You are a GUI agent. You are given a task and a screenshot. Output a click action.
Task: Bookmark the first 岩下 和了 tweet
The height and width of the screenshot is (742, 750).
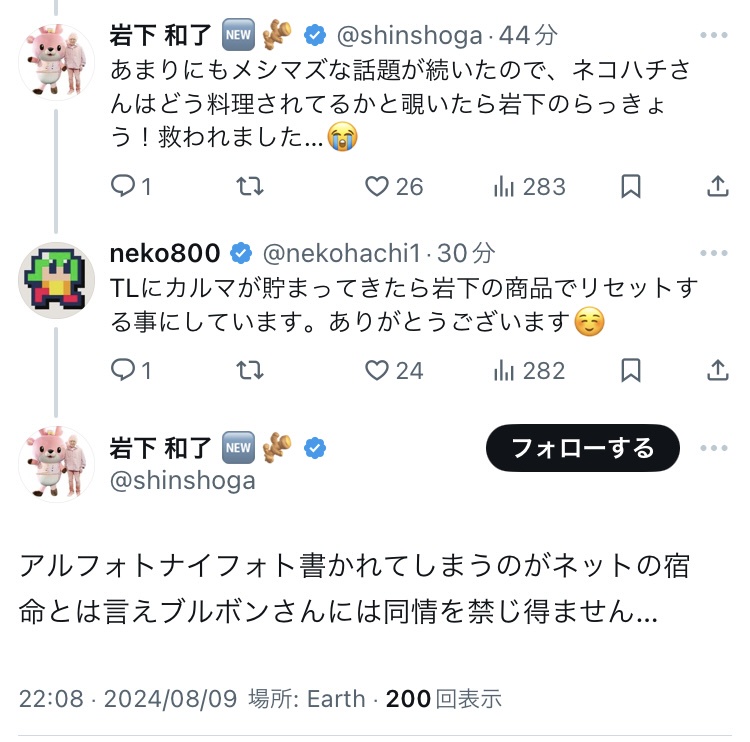point(631,187)
